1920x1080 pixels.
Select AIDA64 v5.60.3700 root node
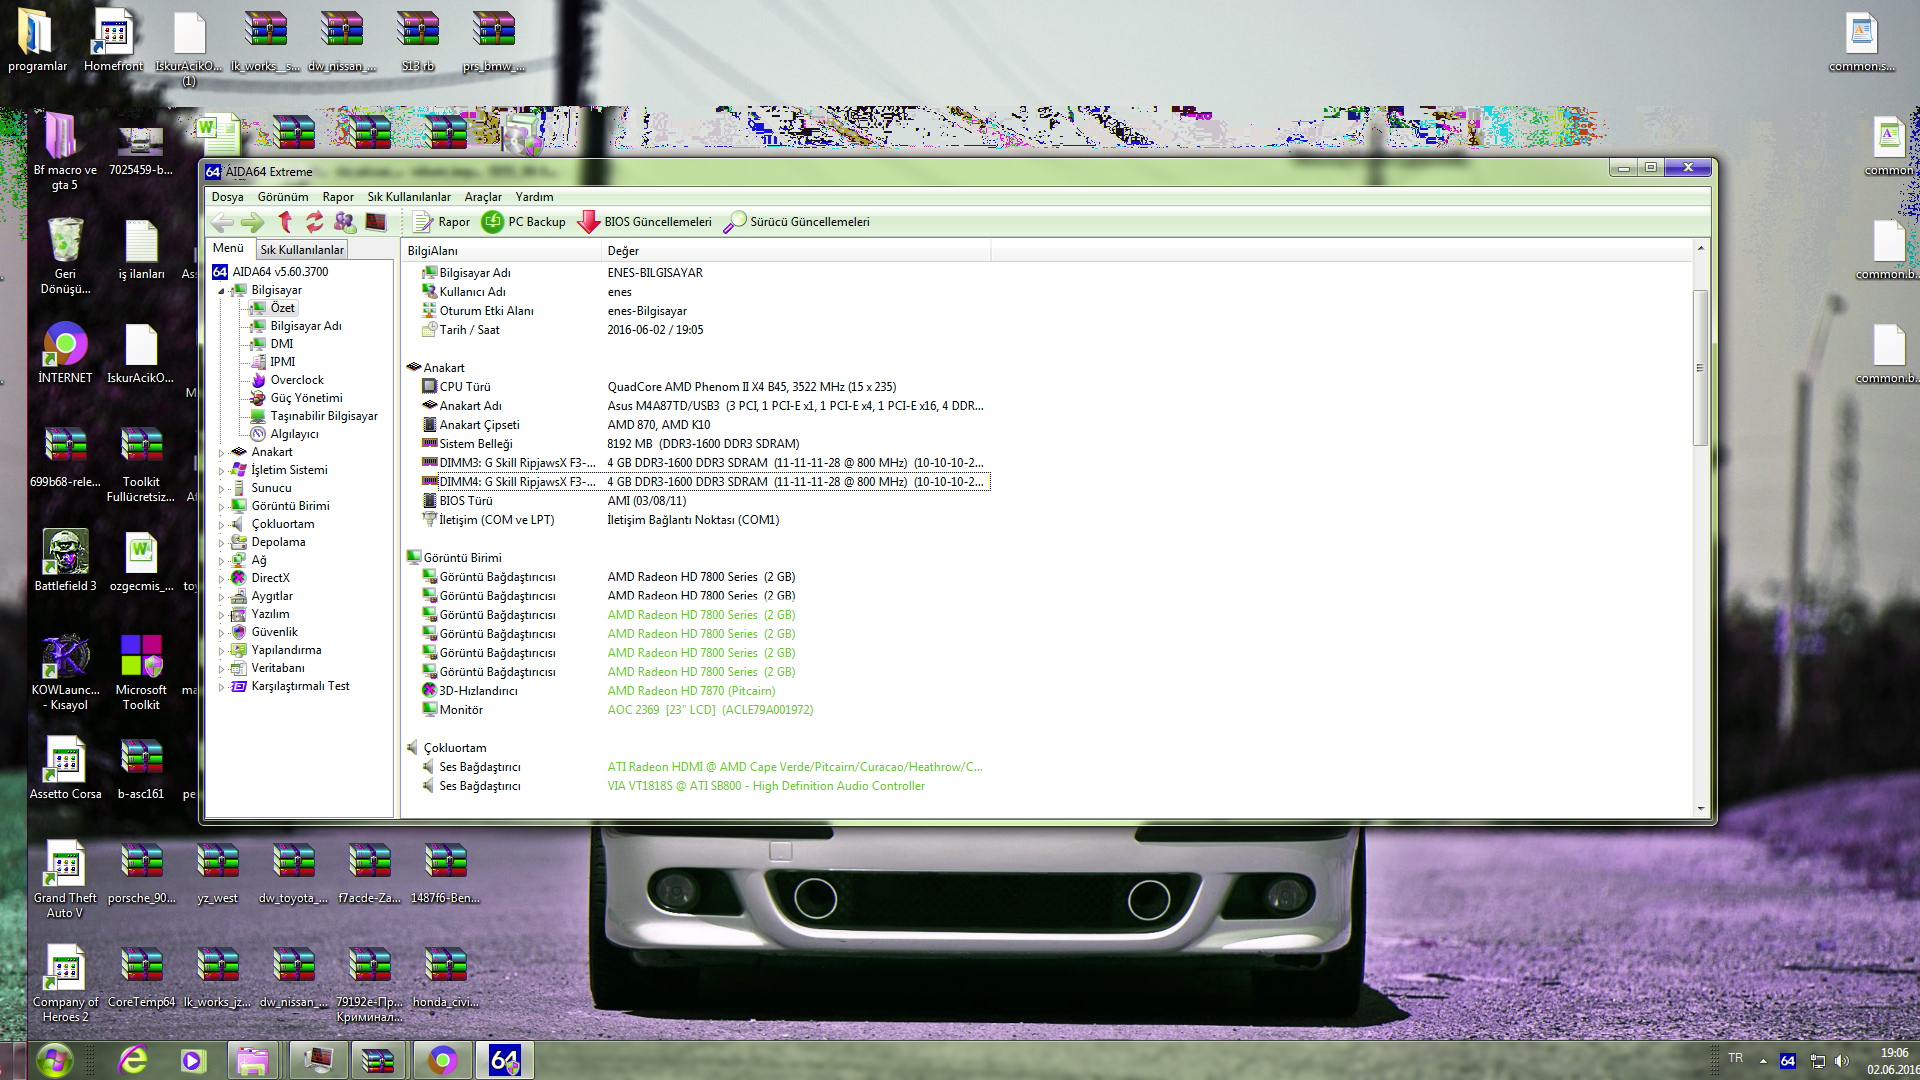pyautogui.click(x=280, y=272)
